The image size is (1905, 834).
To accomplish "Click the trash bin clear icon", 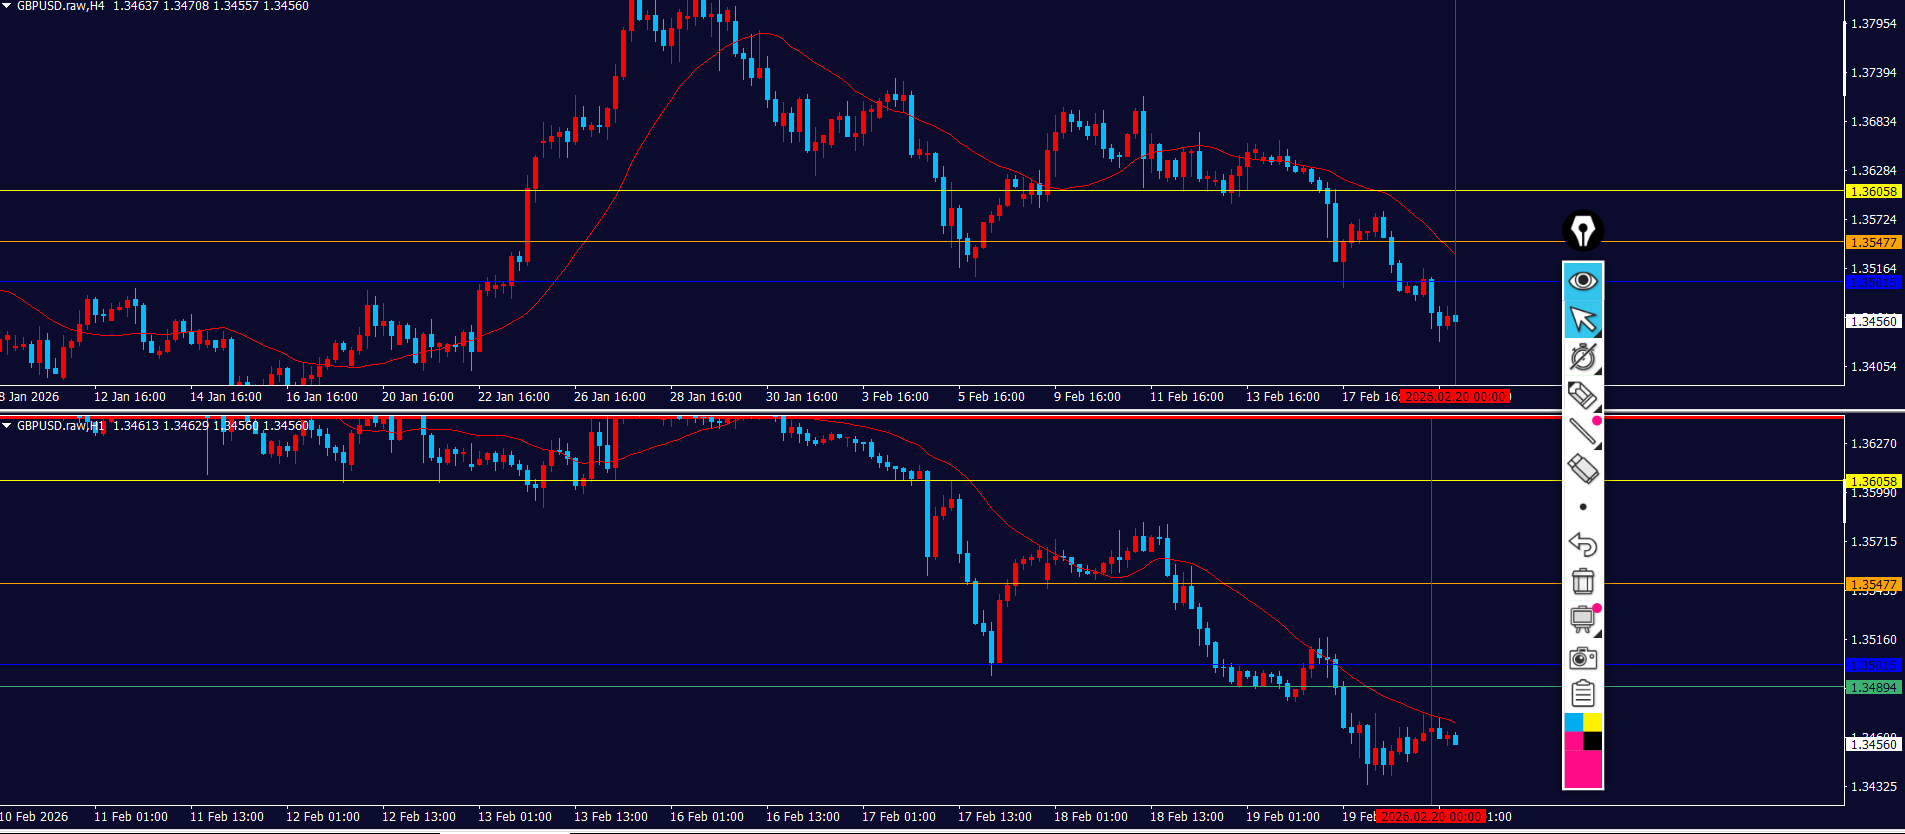I will pos(1582,582).
